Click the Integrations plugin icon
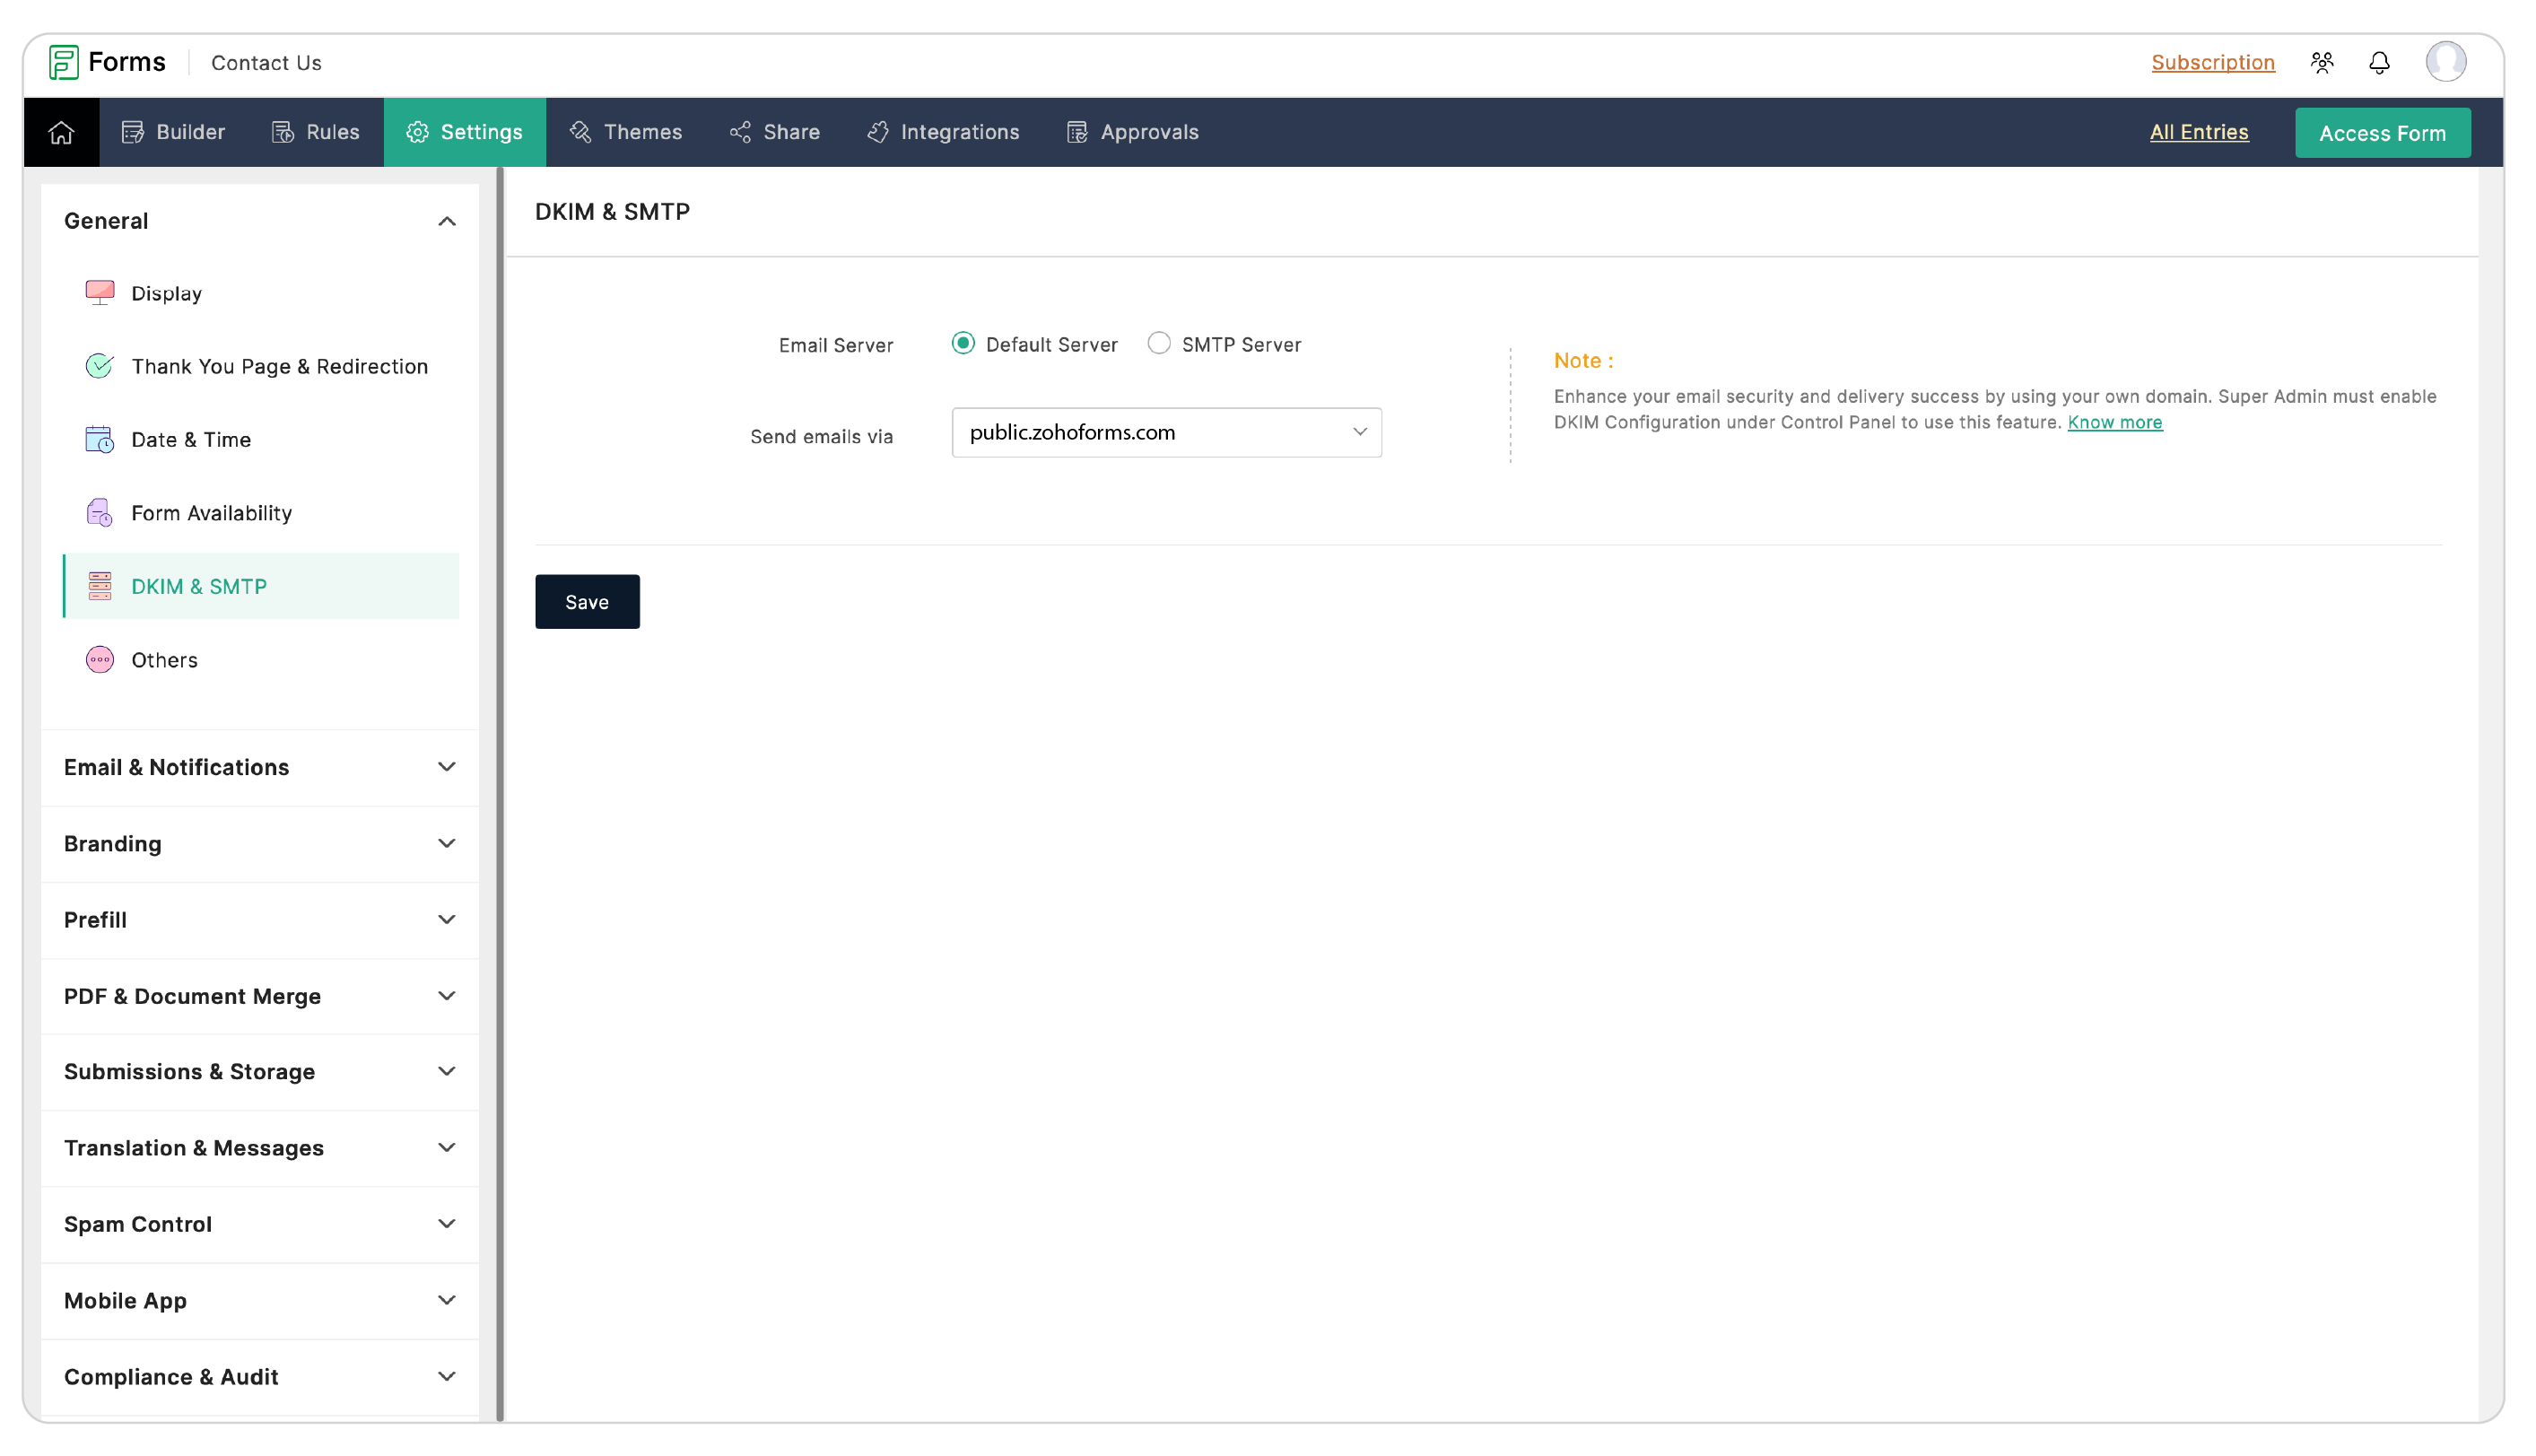The image size is (2536, 1456). point(878,133)
